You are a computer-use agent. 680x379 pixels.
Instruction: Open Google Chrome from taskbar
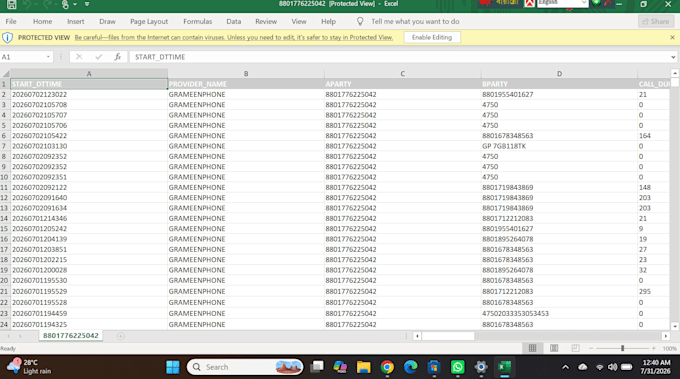click(387, 367)
